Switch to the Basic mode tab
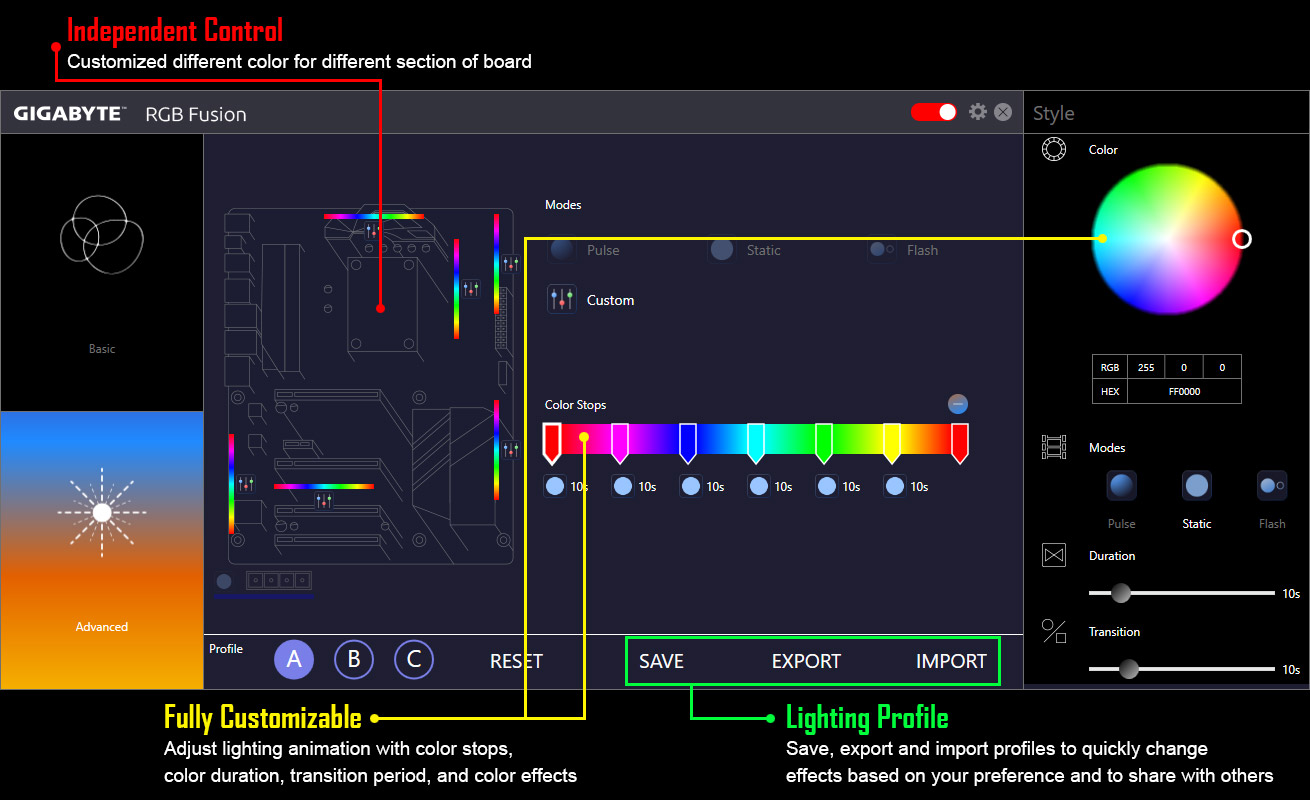The width and height of the screenshot is (1310, 800). (102, 273)
